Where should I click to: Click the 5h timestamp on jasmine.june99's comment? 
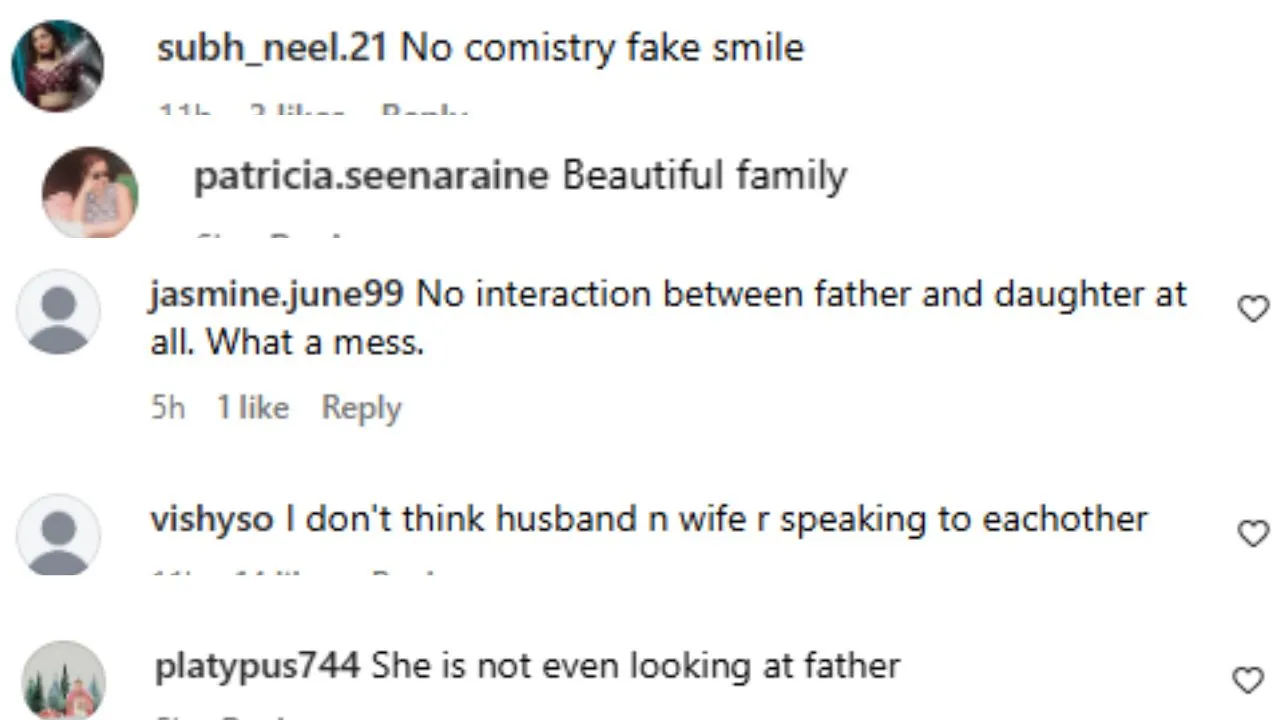[x=168, y=408]
